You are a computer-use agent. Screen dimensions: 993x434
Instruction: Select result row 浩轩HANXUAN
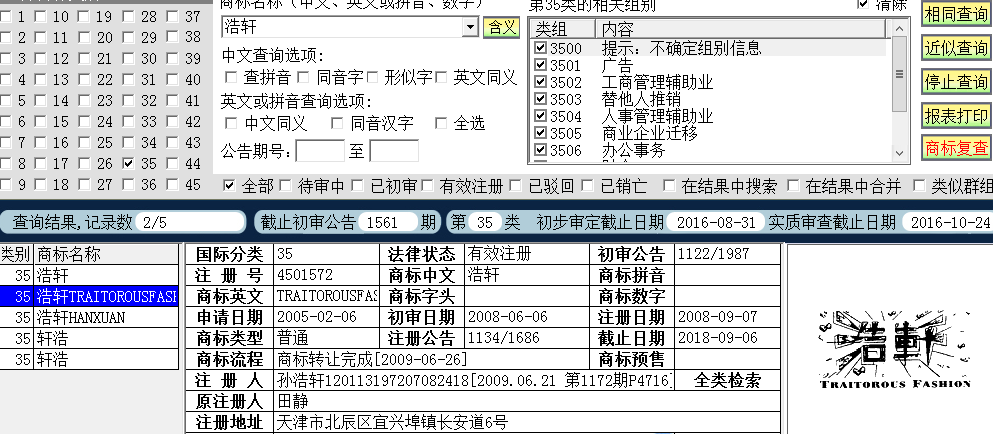click(x=89, y=317)
